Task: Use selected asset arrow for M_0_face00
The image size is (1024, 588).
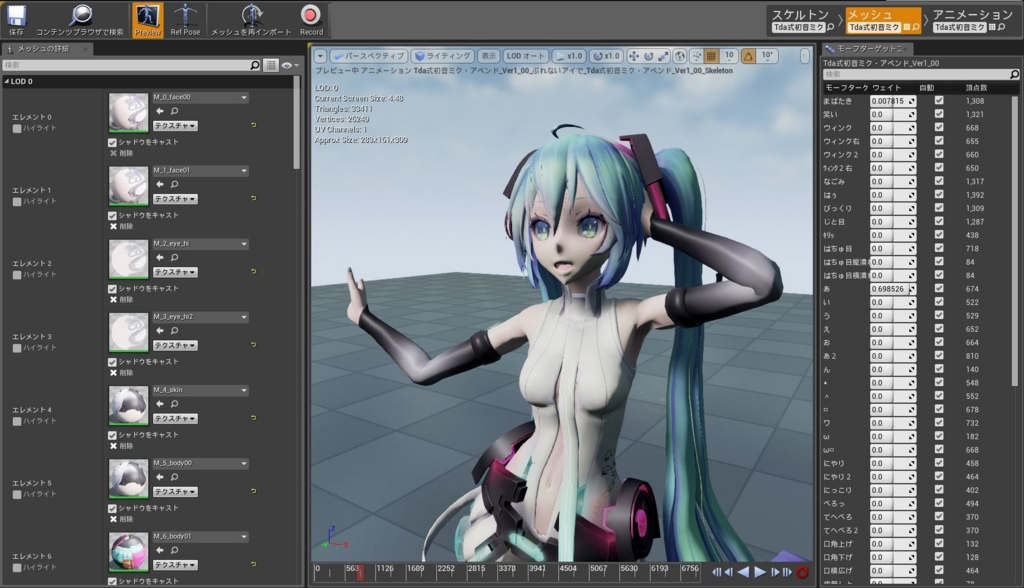Action: point(159,112)
